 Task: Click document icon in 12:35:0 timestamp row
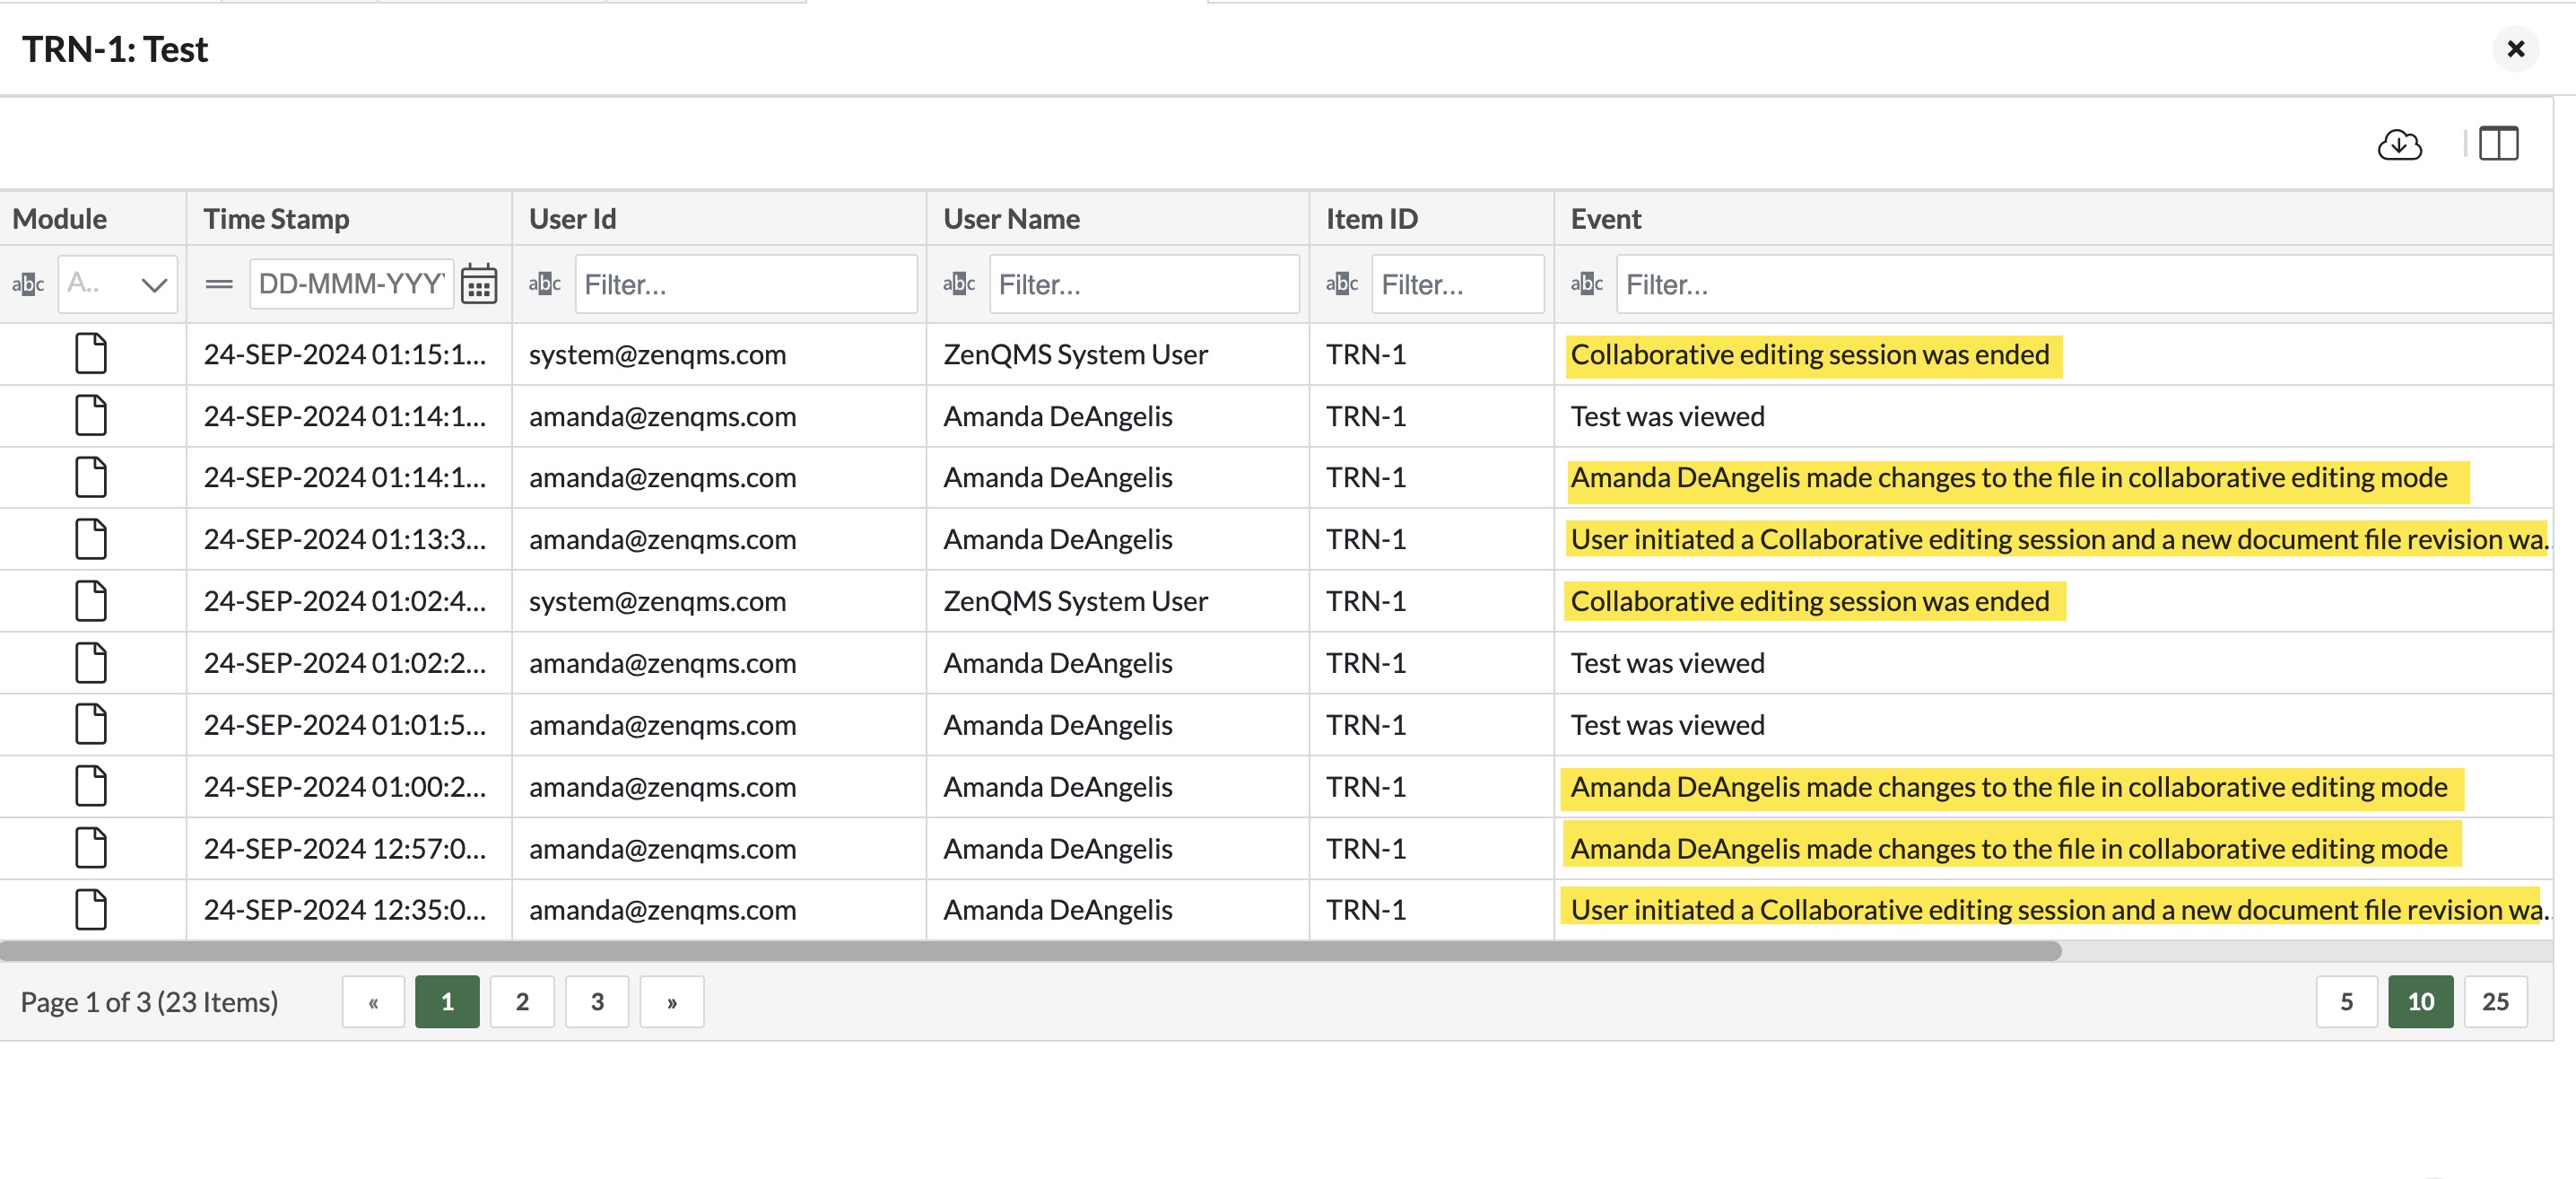[91, 910]
